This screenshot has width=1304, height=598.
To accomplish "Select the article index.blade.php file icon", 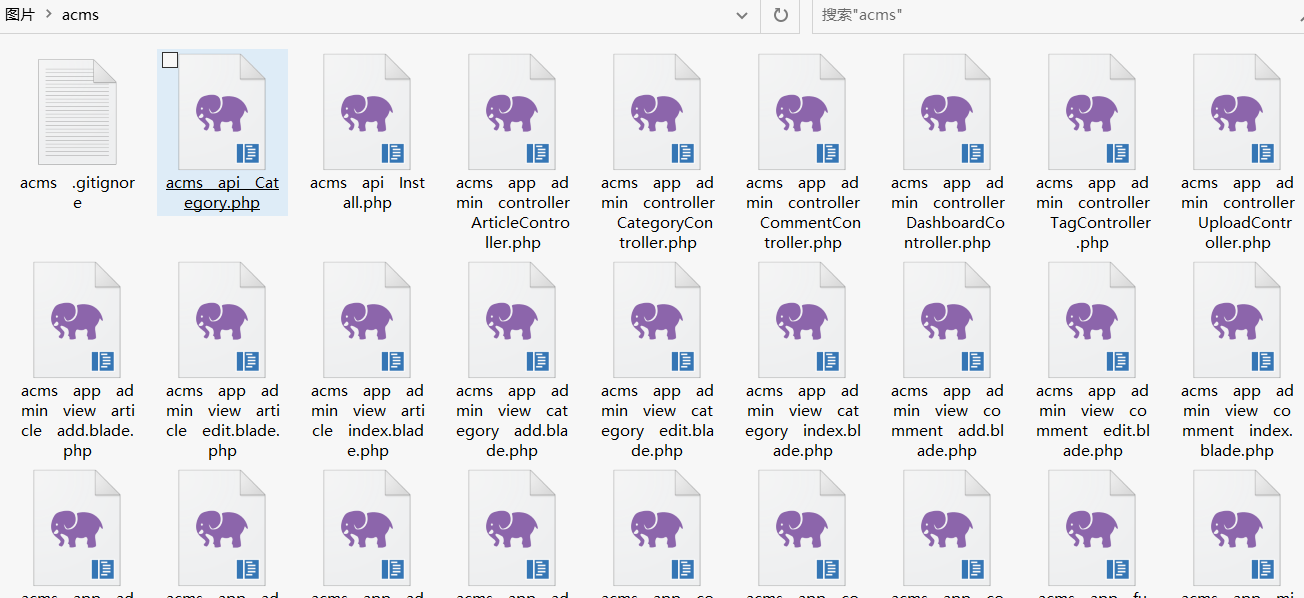I will coord(367,319).
